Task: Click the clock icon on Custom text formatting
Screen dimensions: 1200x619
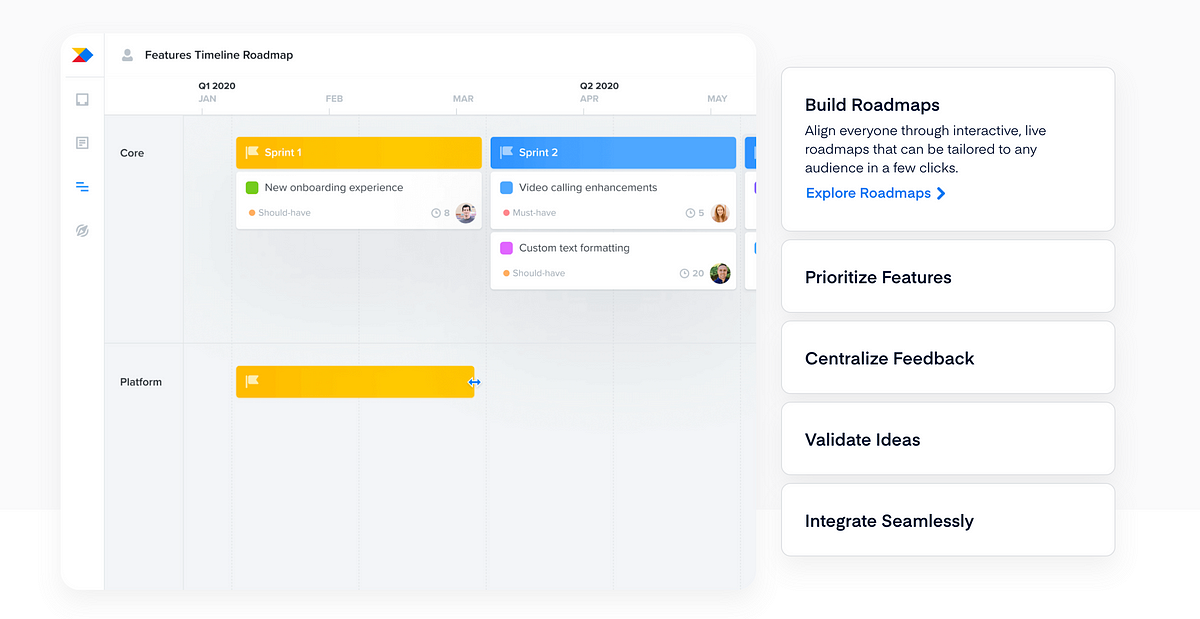Action: (x=684, y=273)
